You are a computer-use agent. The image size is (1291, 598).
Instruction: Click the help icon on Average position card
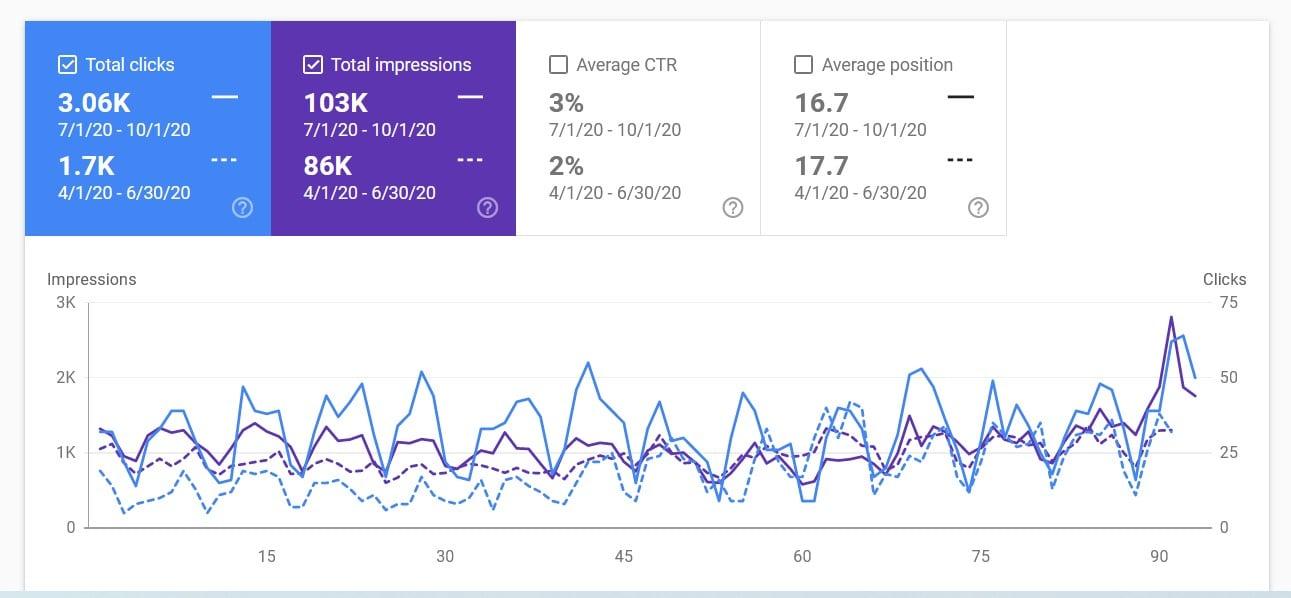(x=979, y=207)
